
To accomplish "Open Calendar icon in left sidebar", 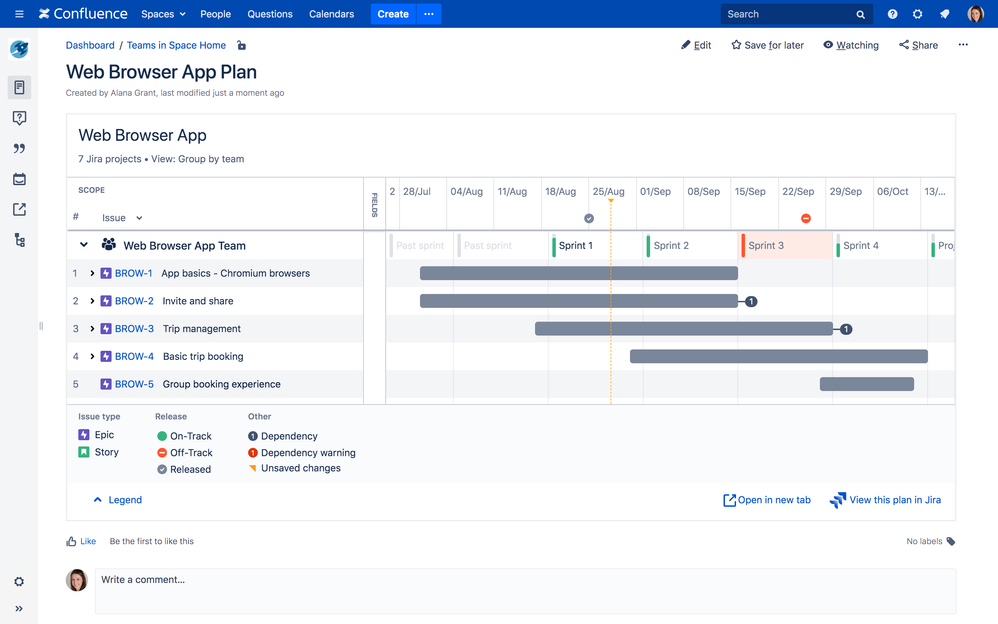I will (19, 179).
